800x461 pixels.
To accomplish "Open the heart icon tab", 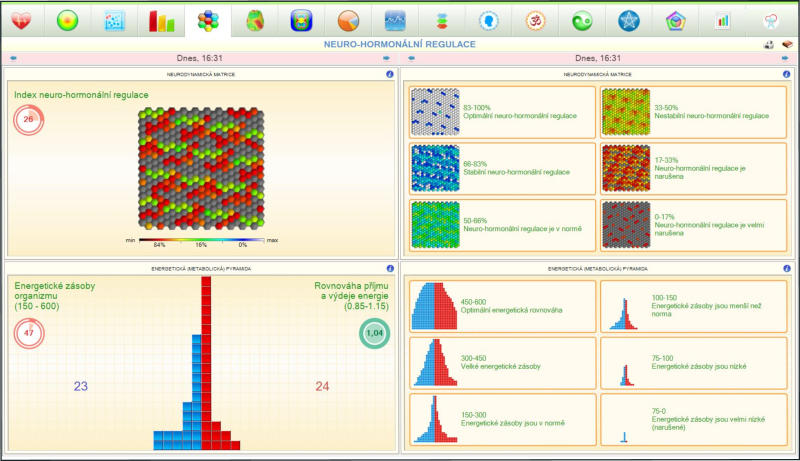I will (21, 20).
